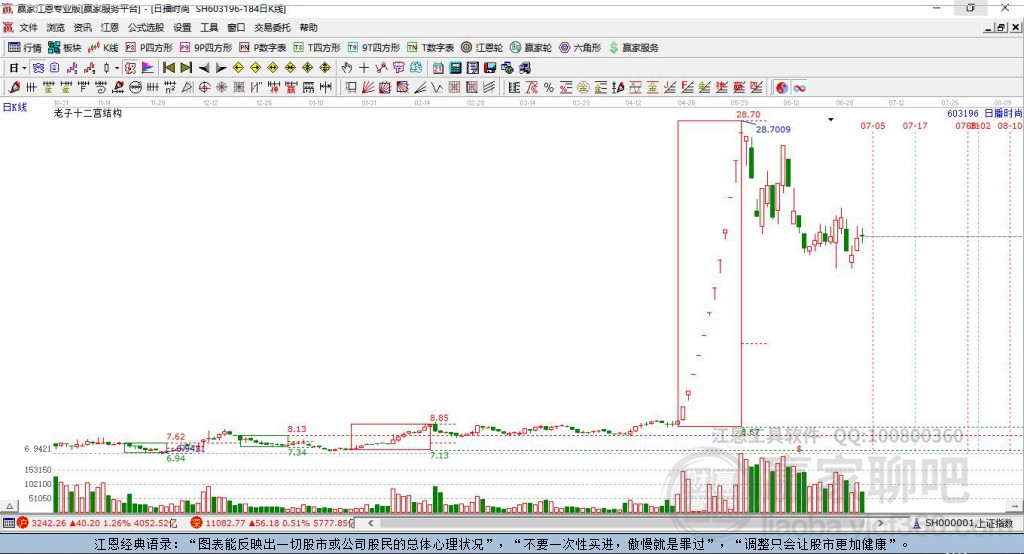Open the 公式选股 menu
This screenshot has width=1024, height=554.
point(146,27)
